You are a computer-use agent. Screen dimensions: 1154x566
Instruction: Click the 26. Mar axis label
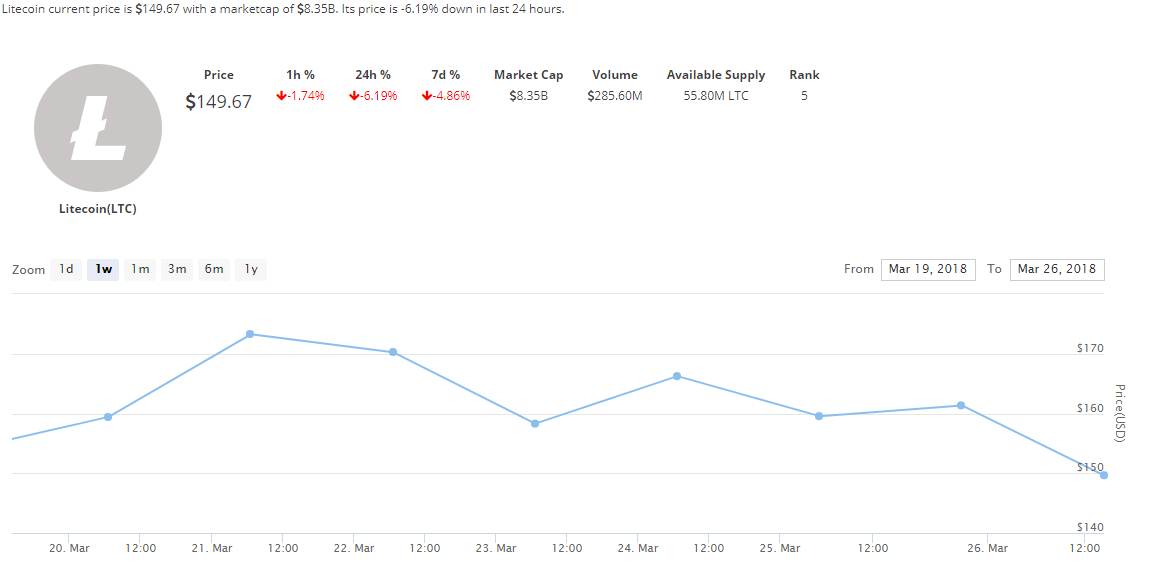tap(987, 548)
